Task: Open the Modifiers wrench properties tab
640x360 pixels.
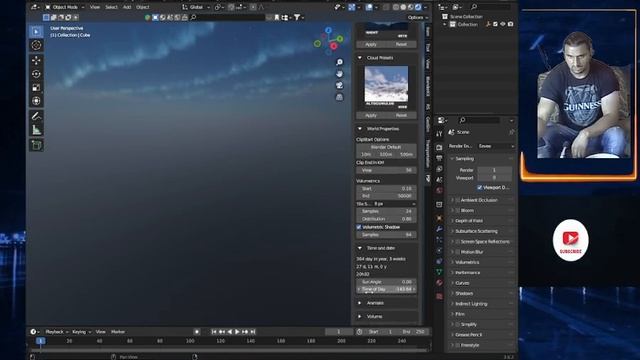Action: pos(439,229)
